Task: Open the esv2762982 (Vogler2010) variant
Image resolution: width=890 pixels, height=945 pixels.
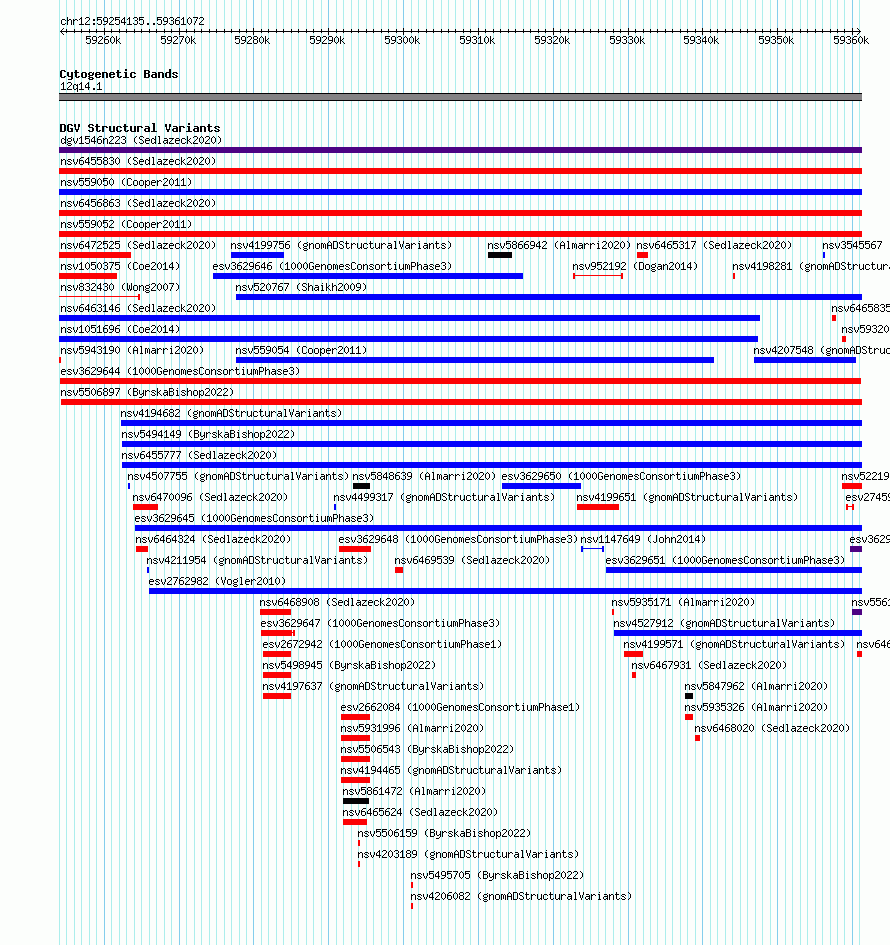Action: [x=218, y=582]
